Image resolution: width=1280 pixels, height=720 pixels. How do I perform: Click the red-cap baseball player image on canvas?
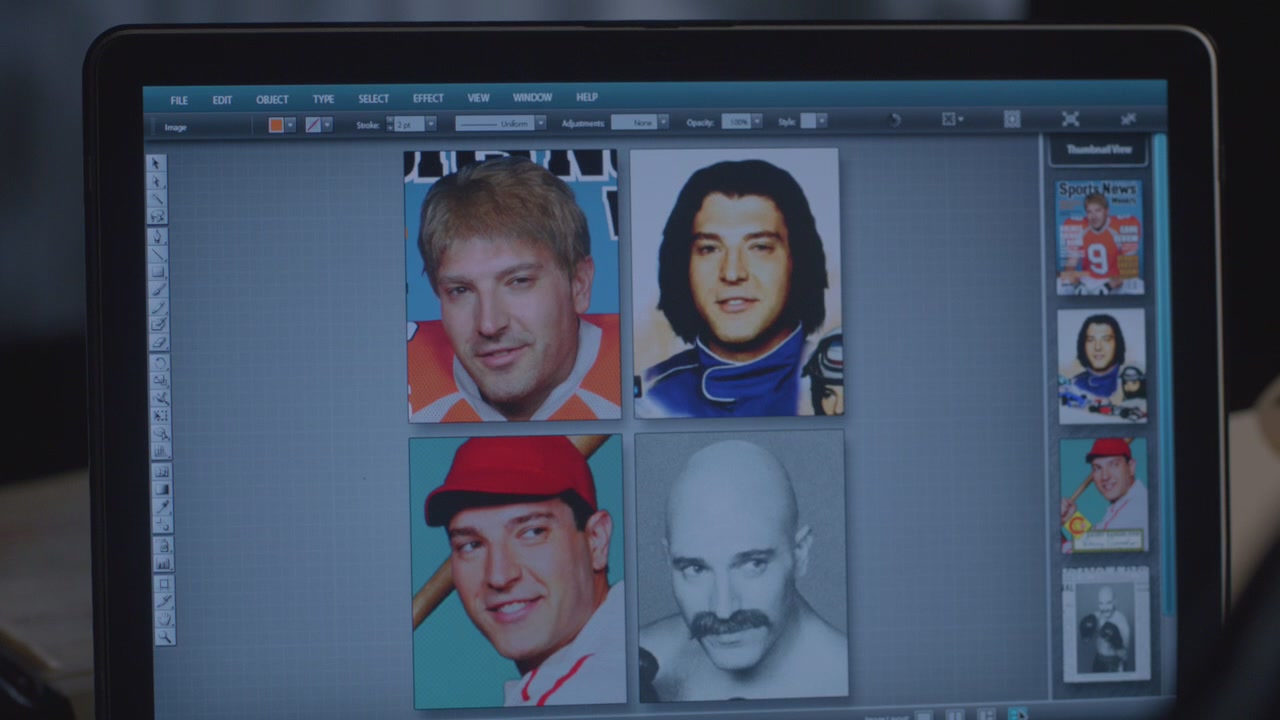coord(517,571)
